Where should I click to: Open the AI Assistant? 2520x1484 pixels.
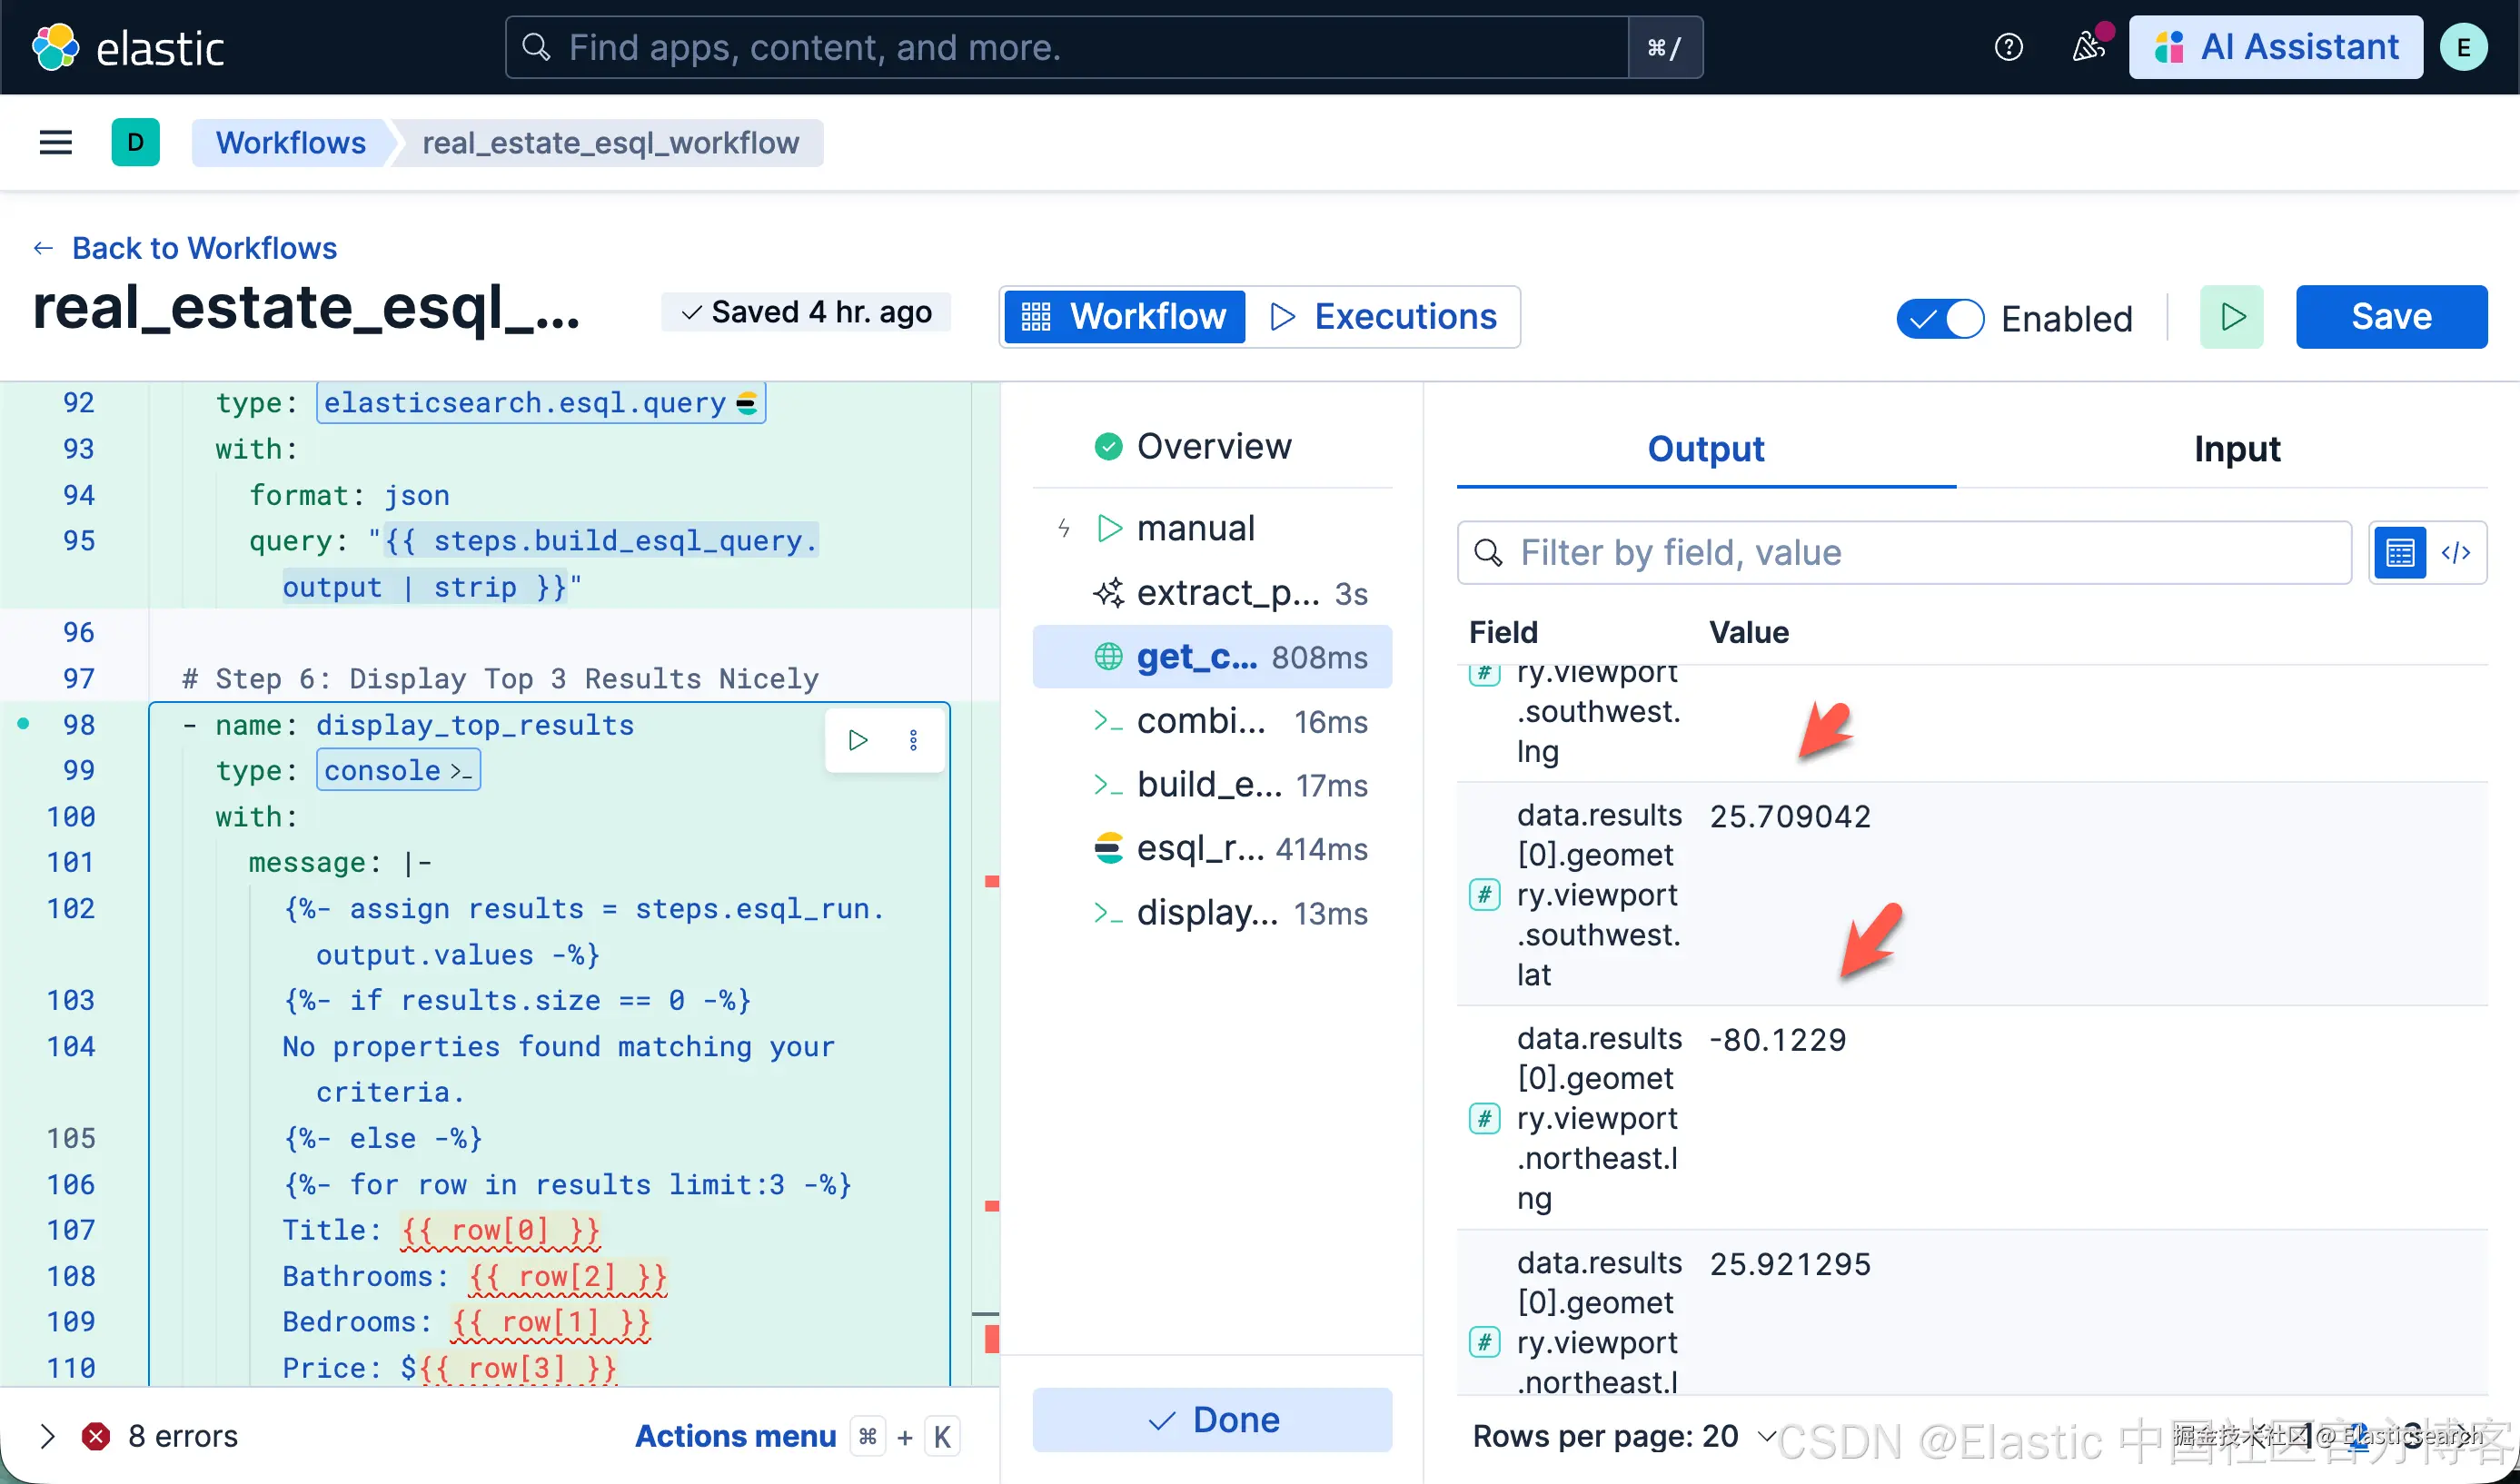coord(2276,47)
